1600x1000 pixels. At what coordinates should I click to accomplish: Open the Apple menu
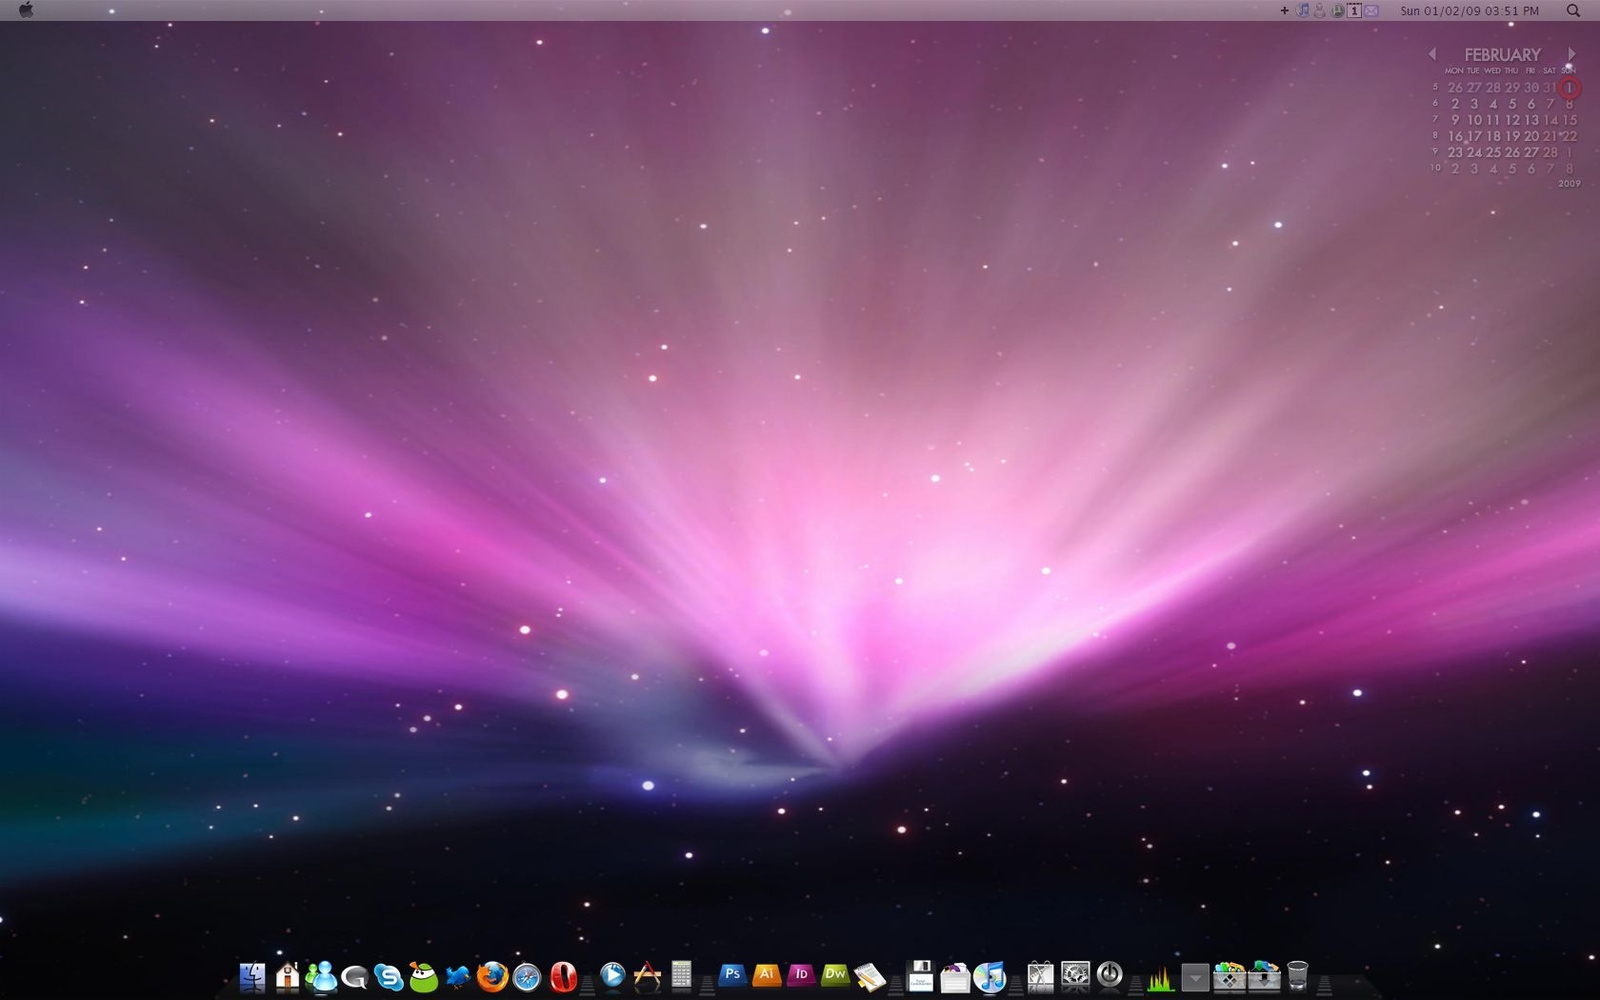point(26,10)
